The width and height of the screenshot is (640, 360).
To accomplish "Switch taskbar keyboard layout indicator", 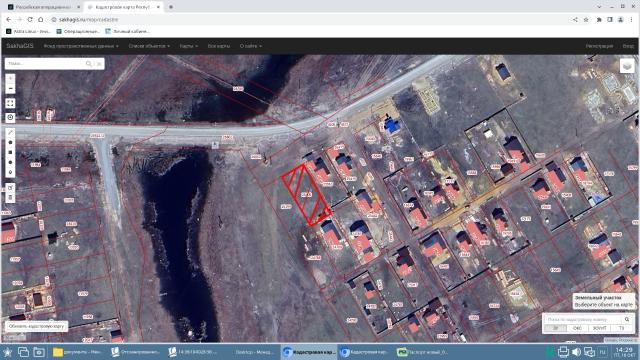I will (x=602, y=352).
